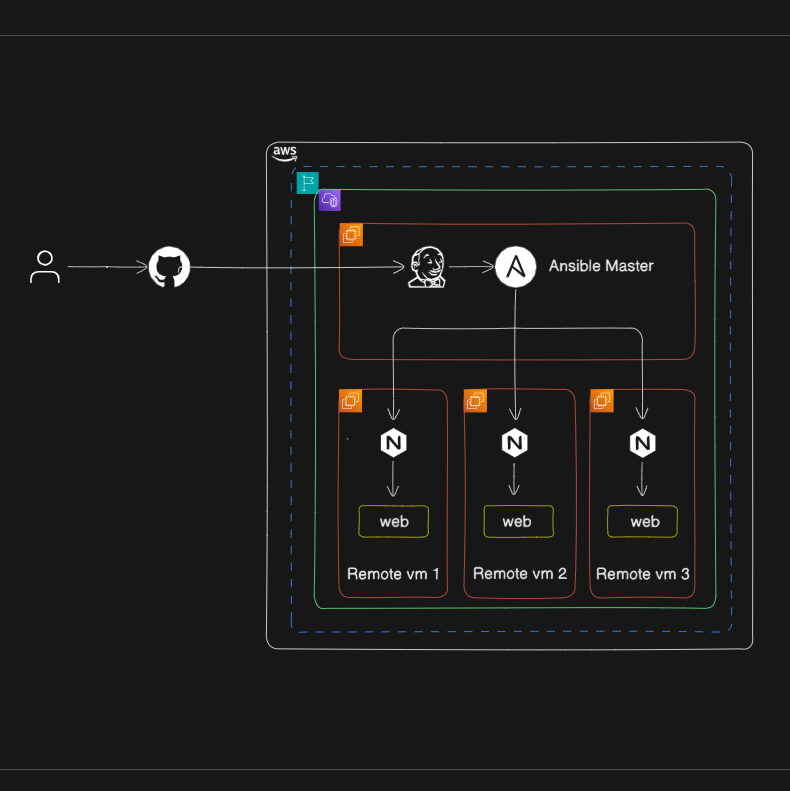The image size is (790, 791).
Task: Select the teal region flag icon
Action: [308, 183]
